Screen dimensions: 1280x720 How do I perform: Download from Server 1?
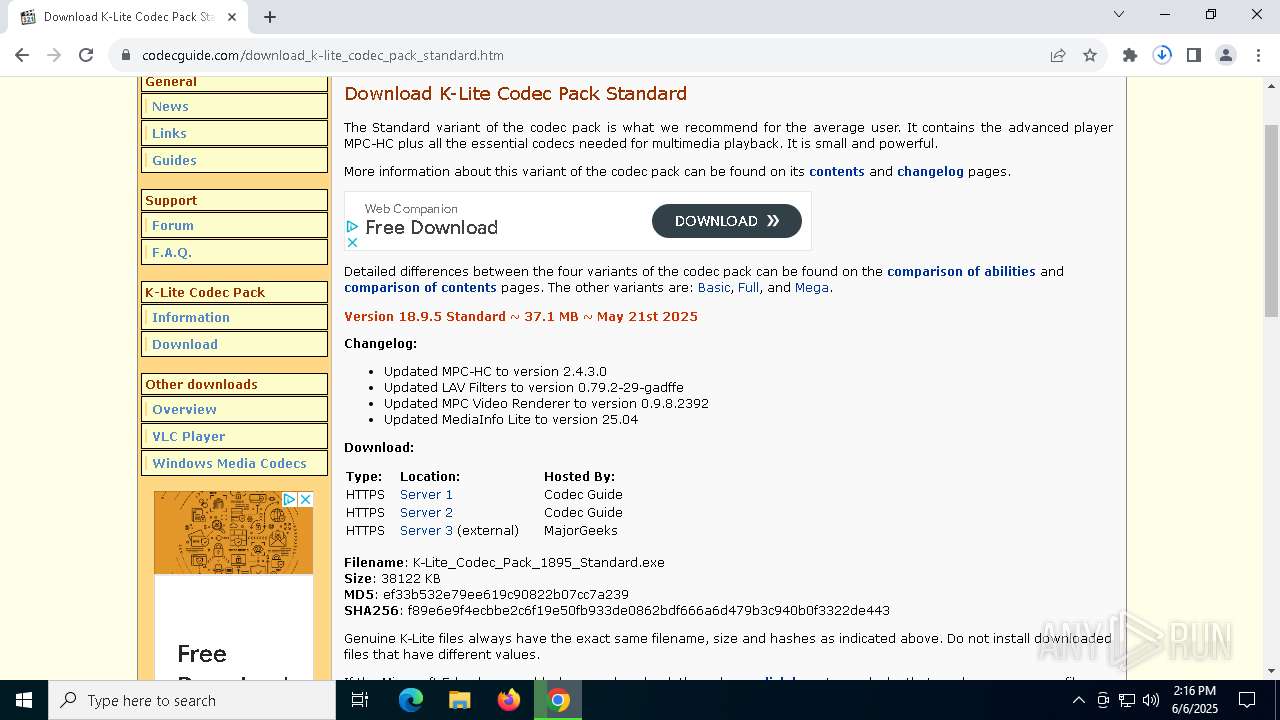(x=426, y=495)
